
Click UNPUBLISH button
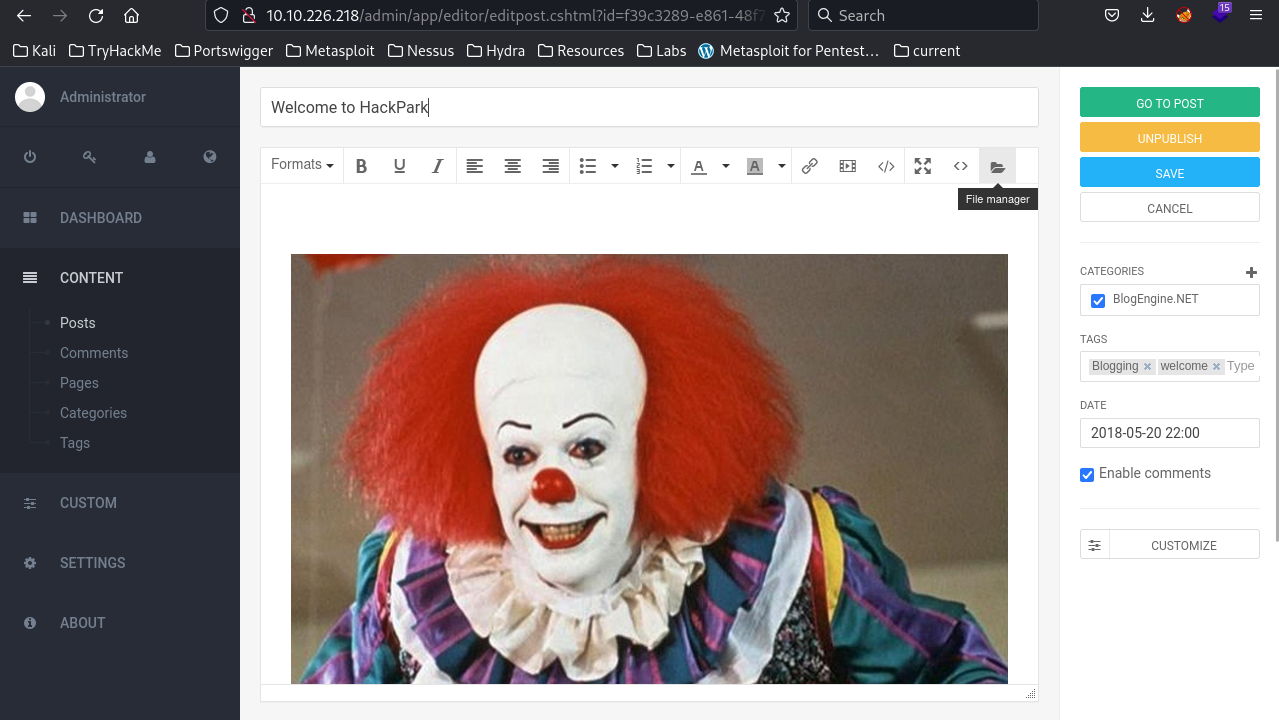pyautogui.click(x=1170, y=138)
